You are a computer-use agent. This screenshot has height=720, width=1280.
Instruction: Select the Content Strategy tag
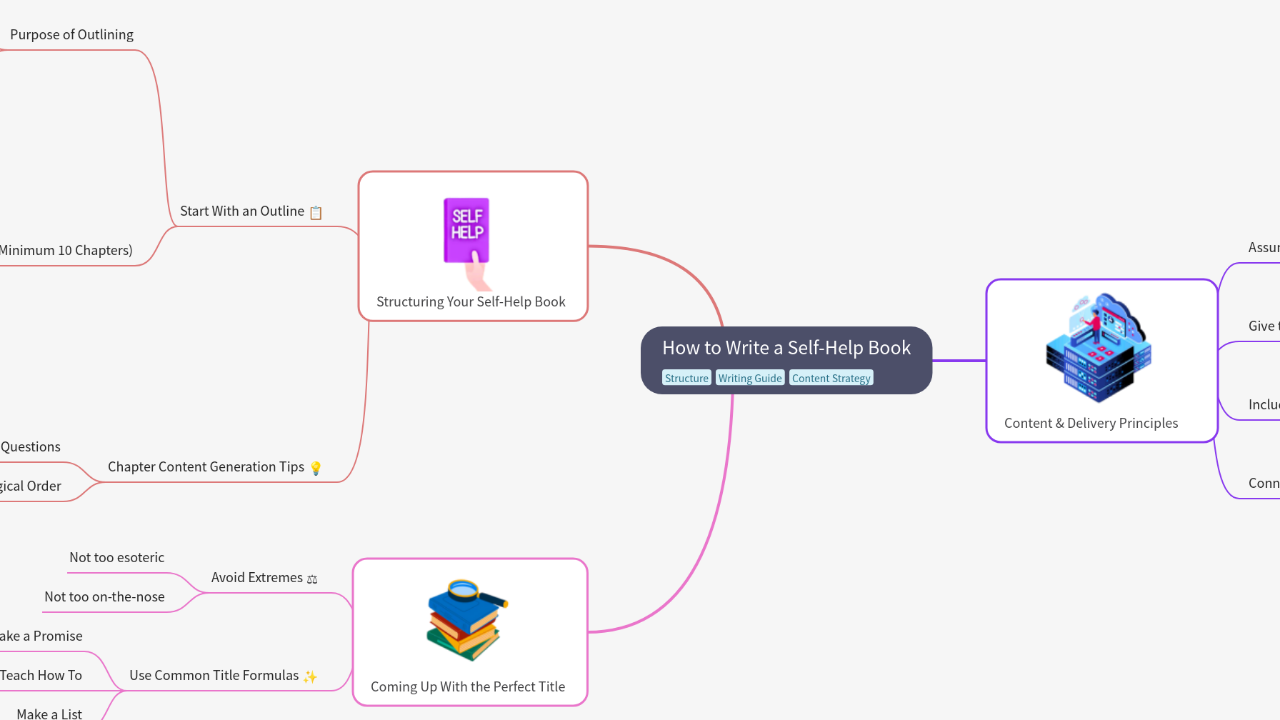click(x=831, y=378)
